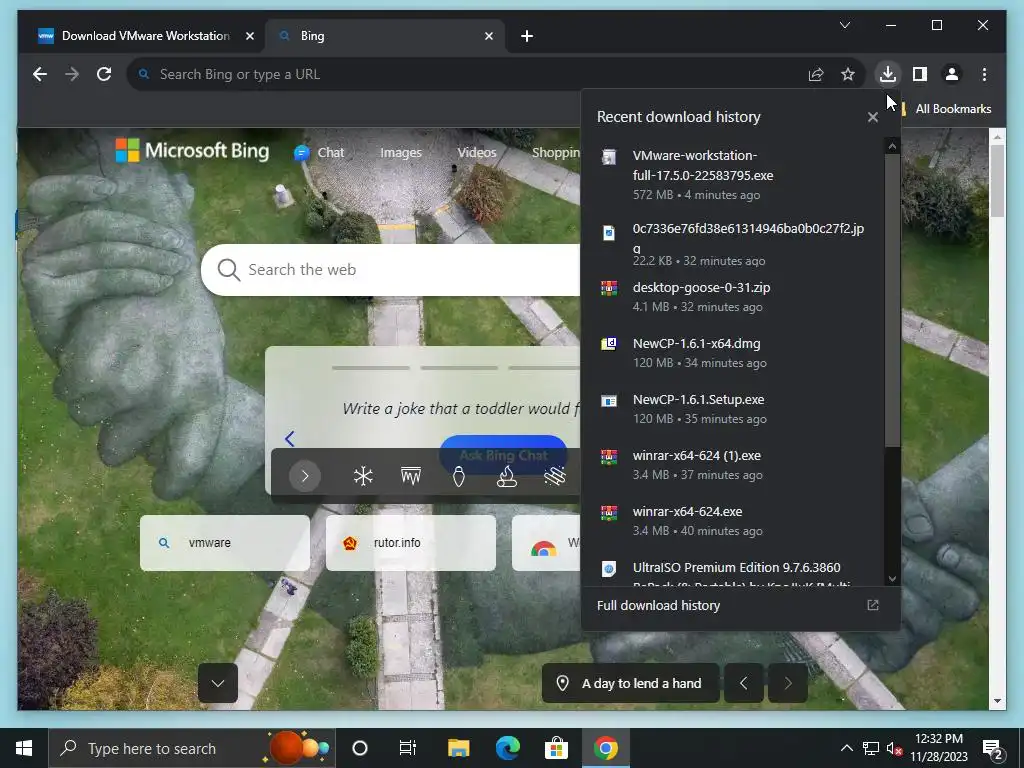Open Microsoft Store from the taskbar
Screen dimensions: 1024x768
pyautogui.click(x=556, y=748)
